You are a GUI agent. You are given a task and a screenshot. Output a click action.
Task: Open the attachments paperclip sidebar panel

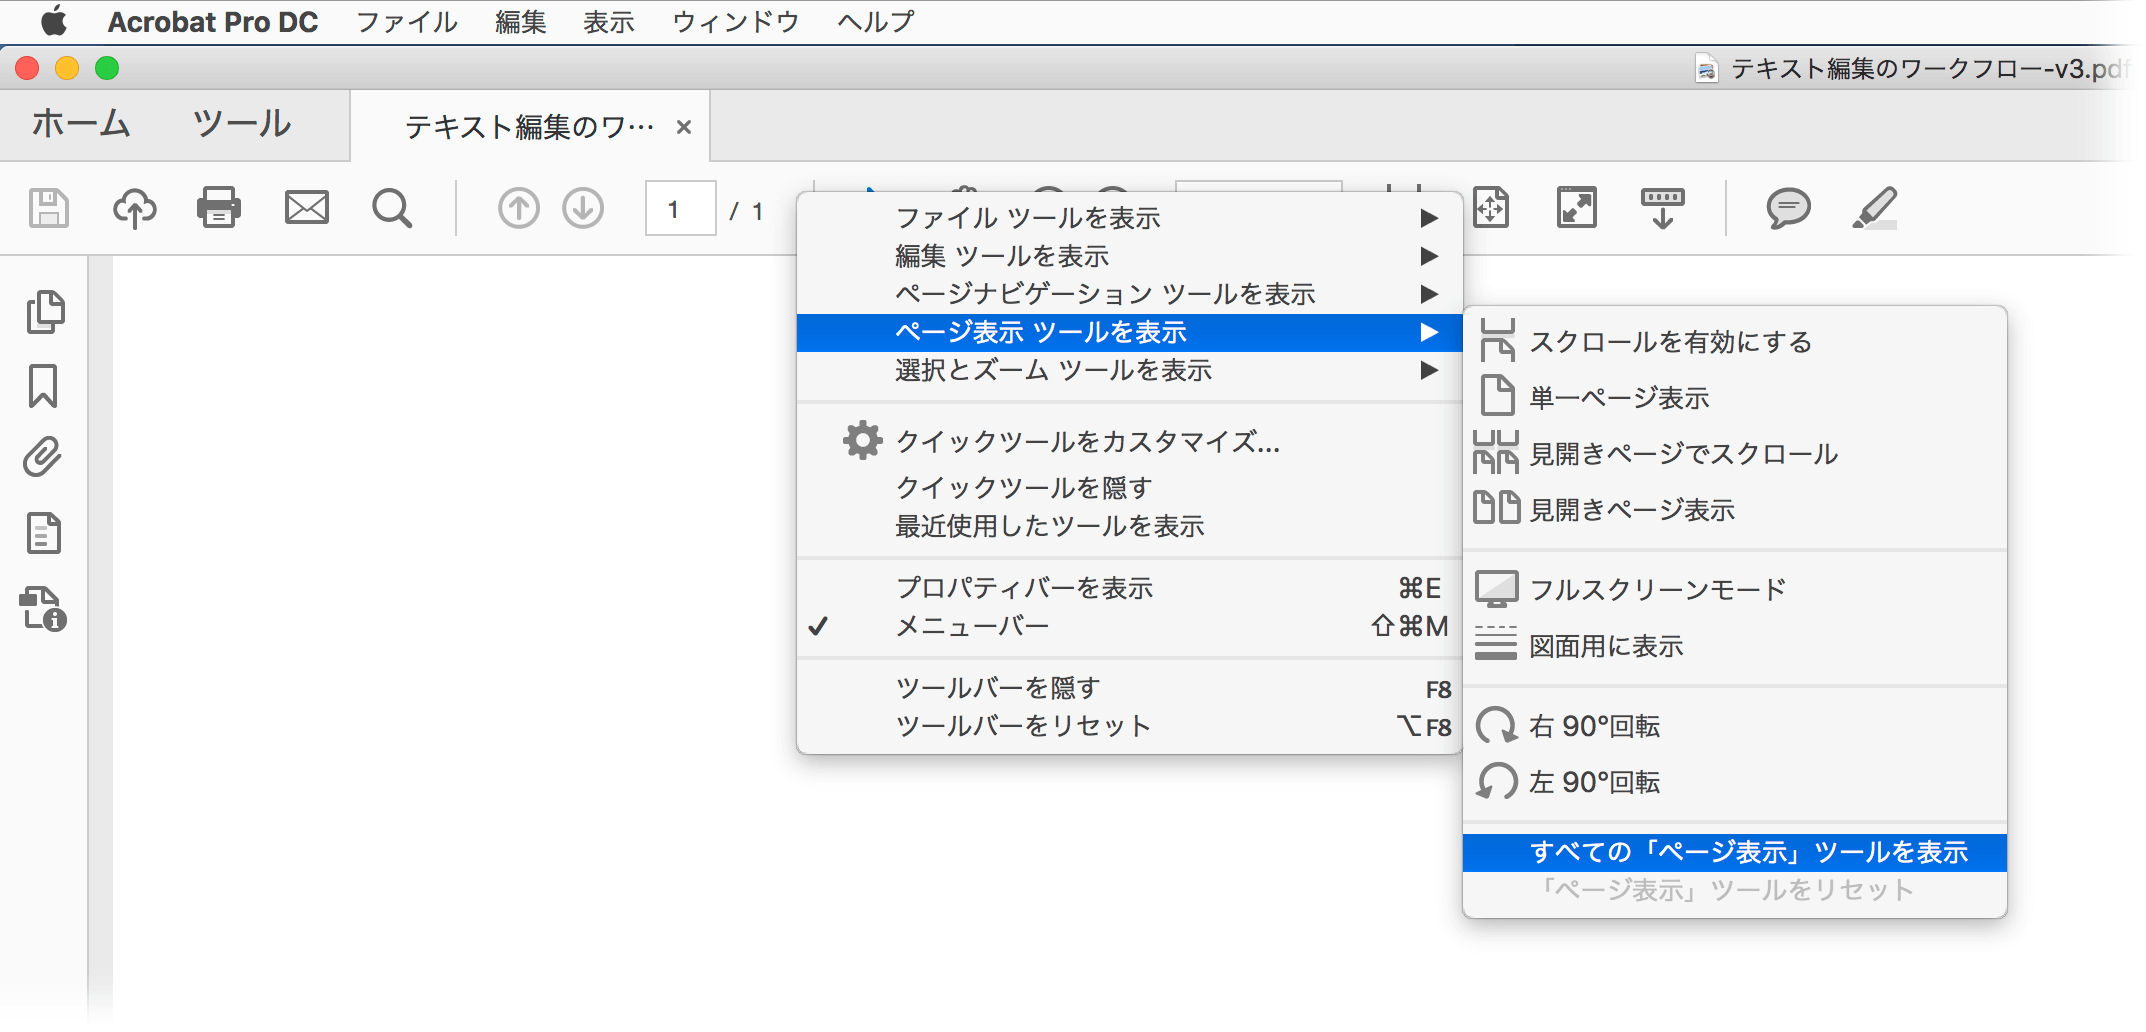pyautogui.click(x=43, y=457)
